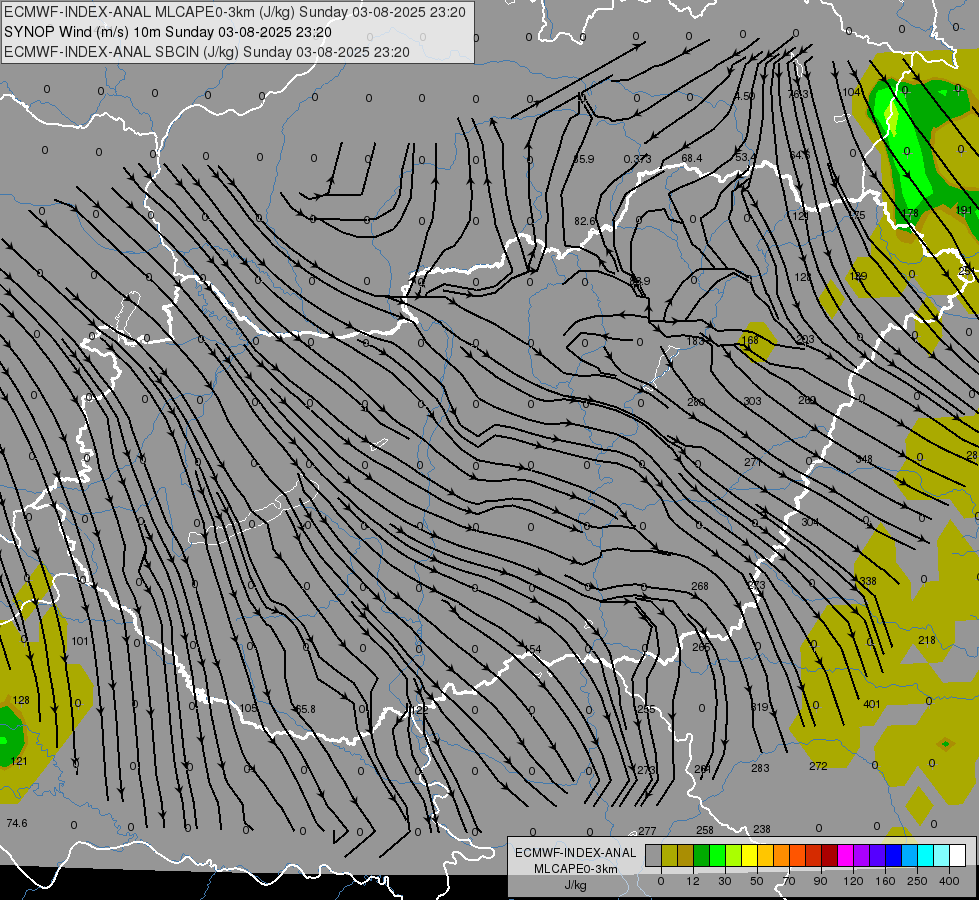
Task: Click the legend unit 'J/kg'
Action: (576, 885)
